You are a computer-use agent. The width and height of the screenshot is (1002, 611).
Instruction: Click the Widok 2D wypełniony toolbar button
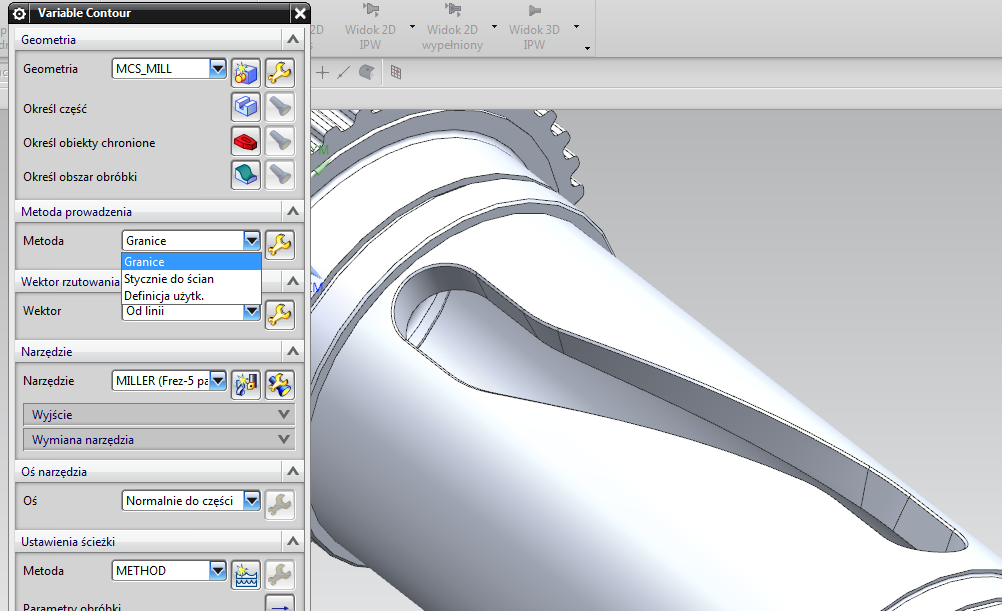(x=452, y=27)
